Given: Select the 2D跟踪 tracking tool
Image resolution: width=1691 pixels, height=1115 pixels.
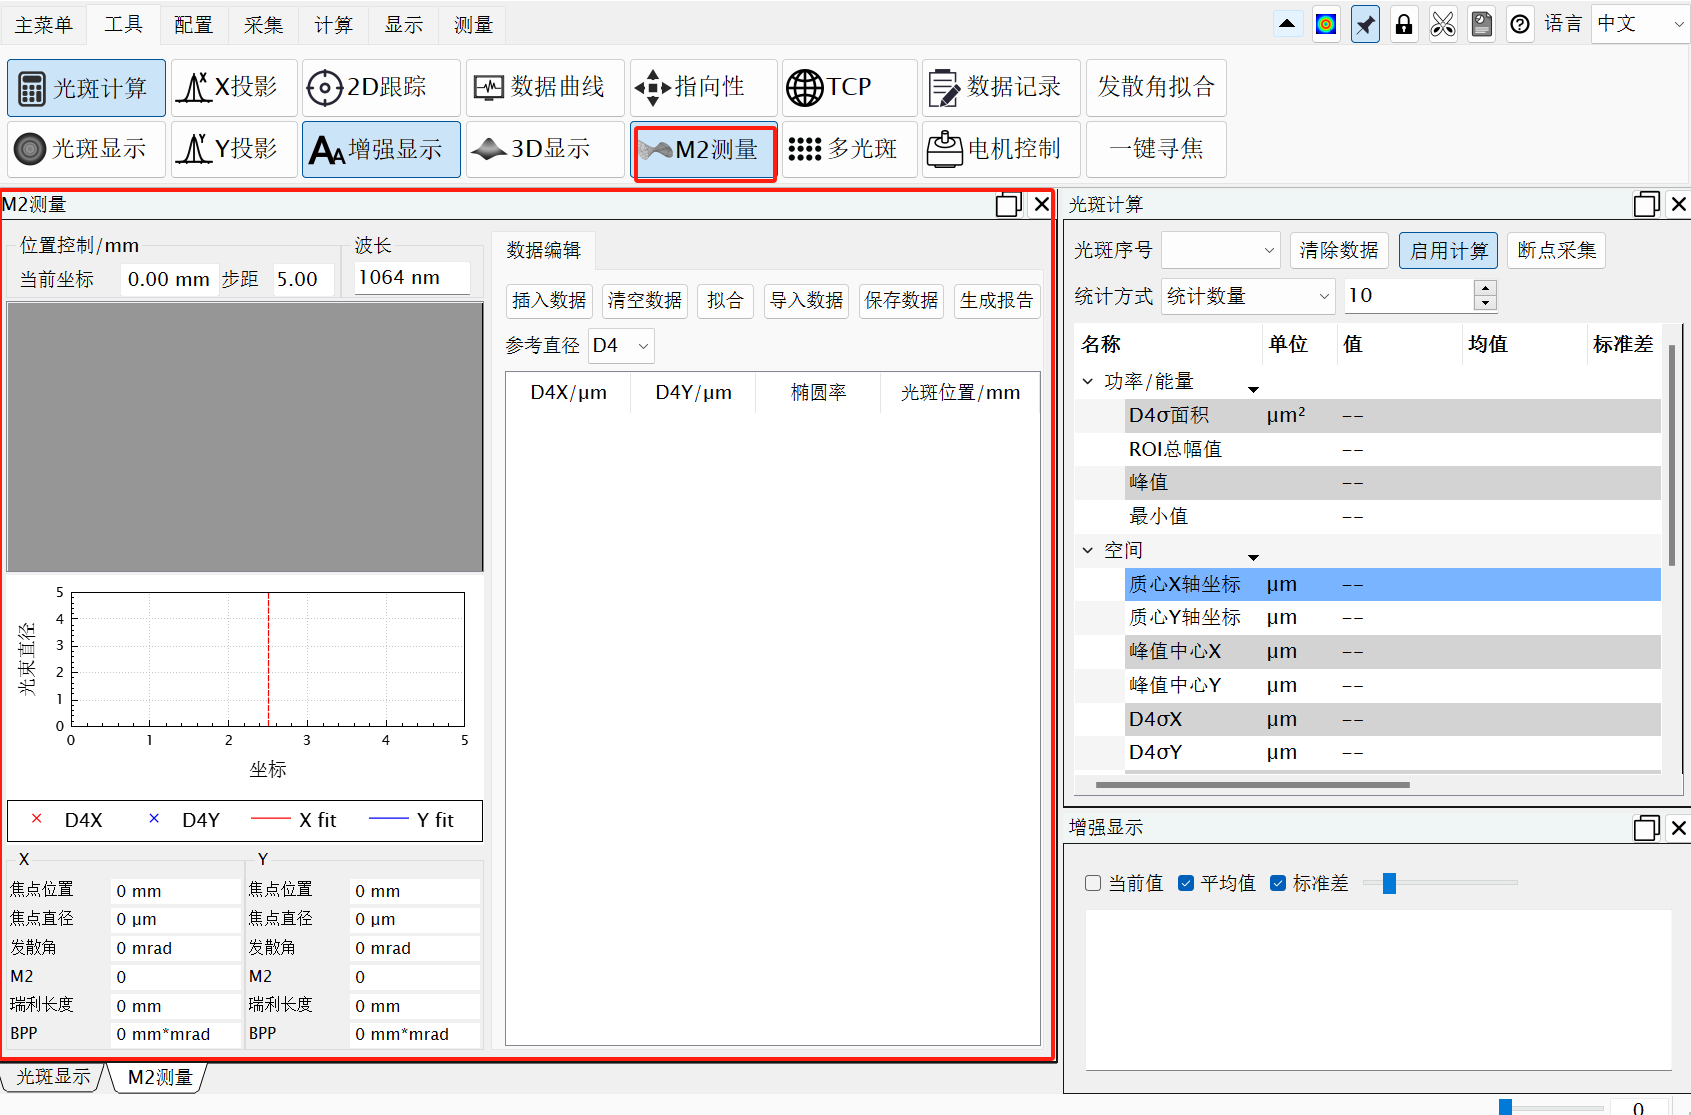Looking at the screenshot, I should coord(381,88).
